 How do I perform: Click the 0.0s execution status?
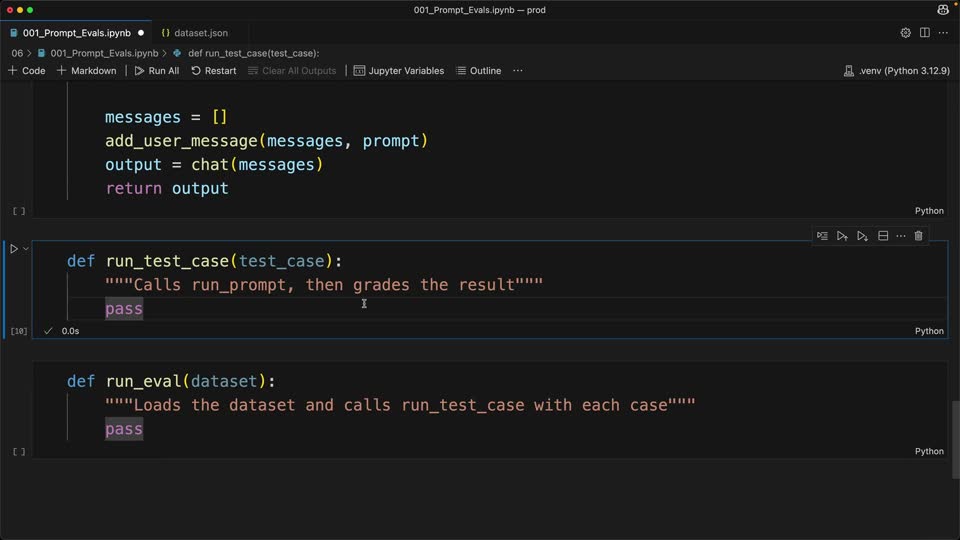pos(70,331)
